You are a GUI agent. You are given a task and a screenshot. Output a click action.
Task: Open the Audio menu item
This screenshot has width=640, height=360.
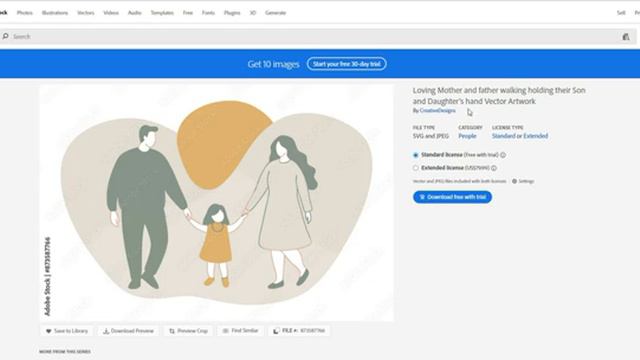pyautogui.click(x=134, y=13)
